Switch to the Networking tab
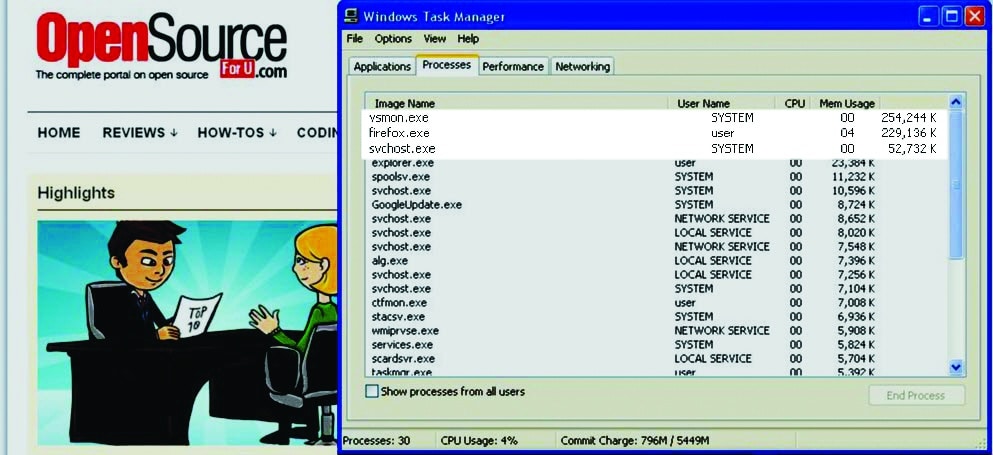This screenshot has height=455, width=993. coord(582,66)
